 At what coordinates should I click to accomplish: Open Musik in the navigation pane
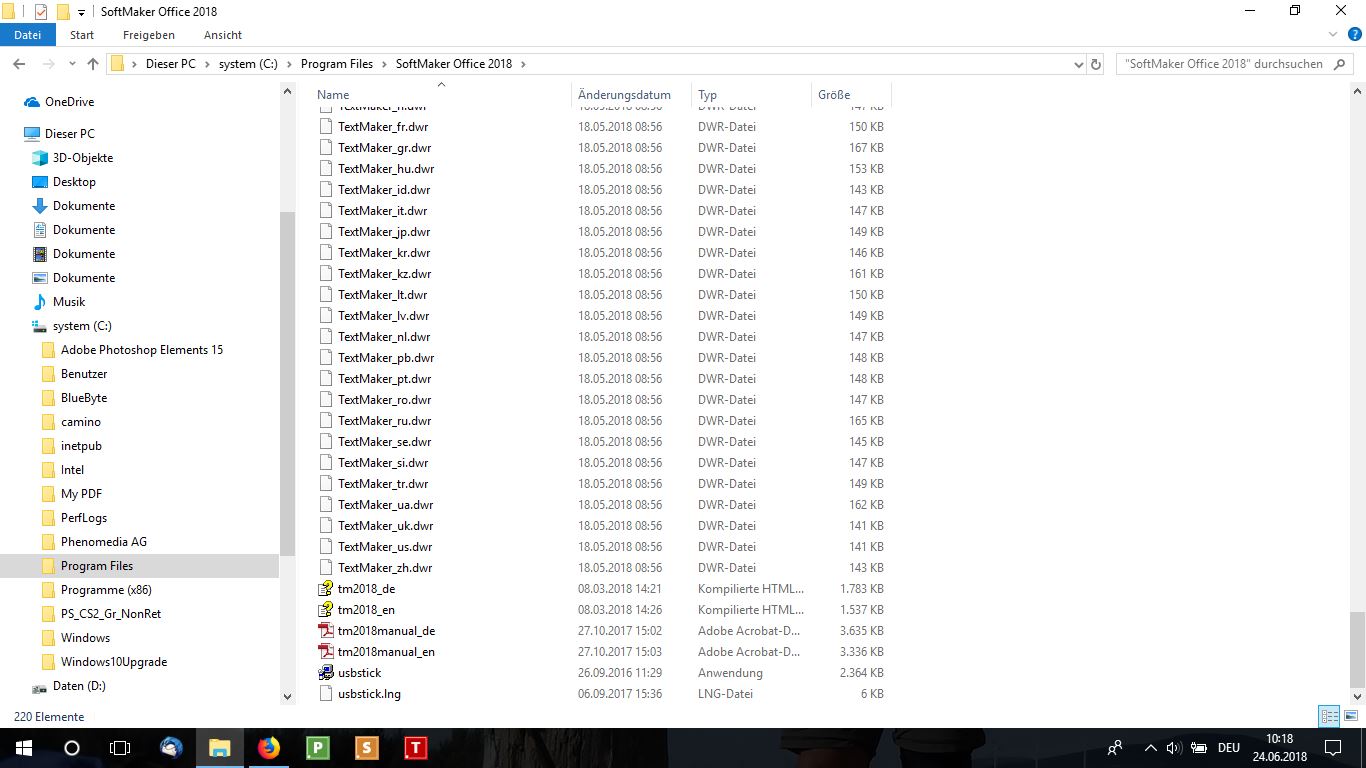(69, 302)
